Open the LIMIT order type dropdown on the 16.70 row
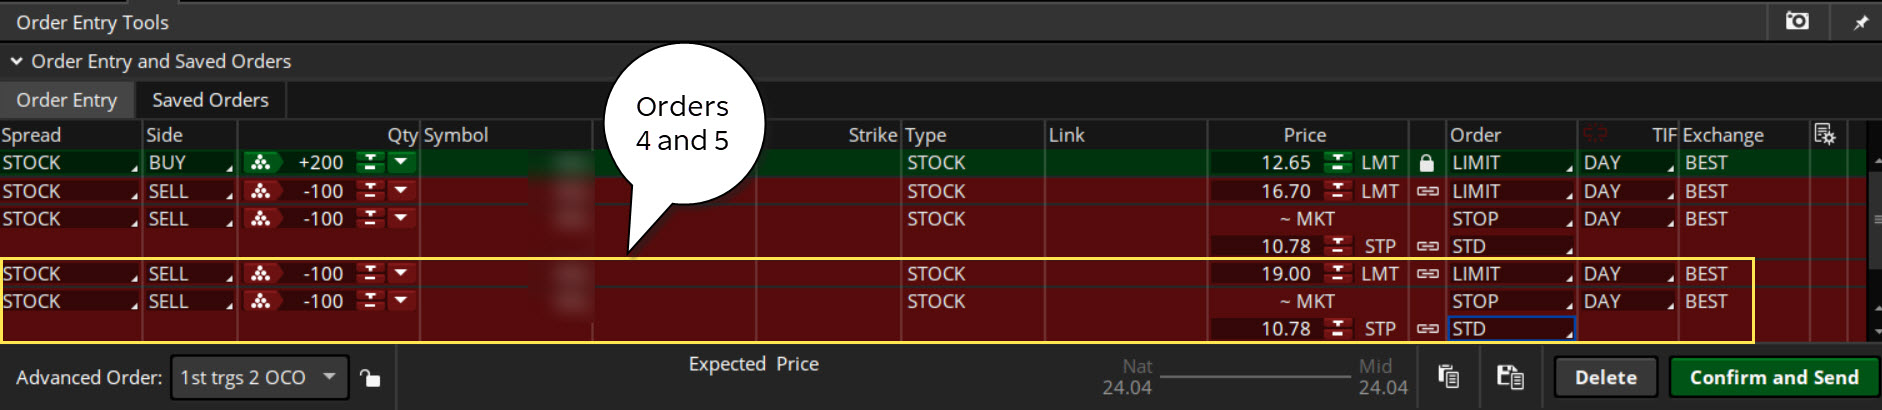This screenshot has height=410, width=1882. 1511,191
